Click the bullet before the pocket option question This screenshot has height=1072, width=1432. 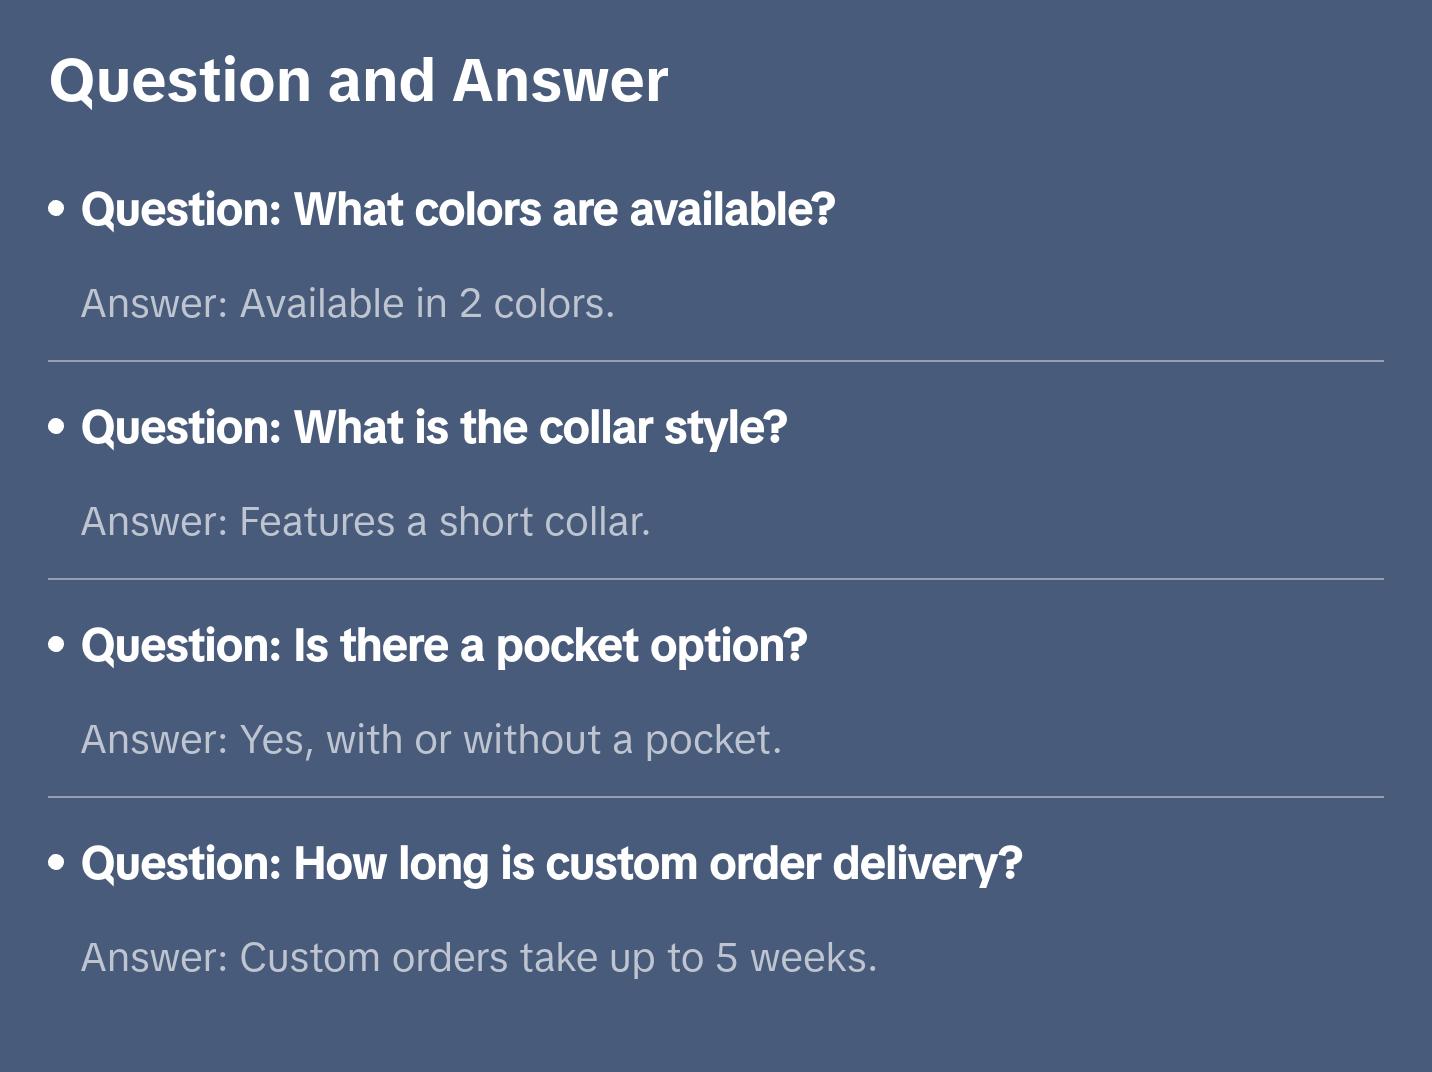57,645
